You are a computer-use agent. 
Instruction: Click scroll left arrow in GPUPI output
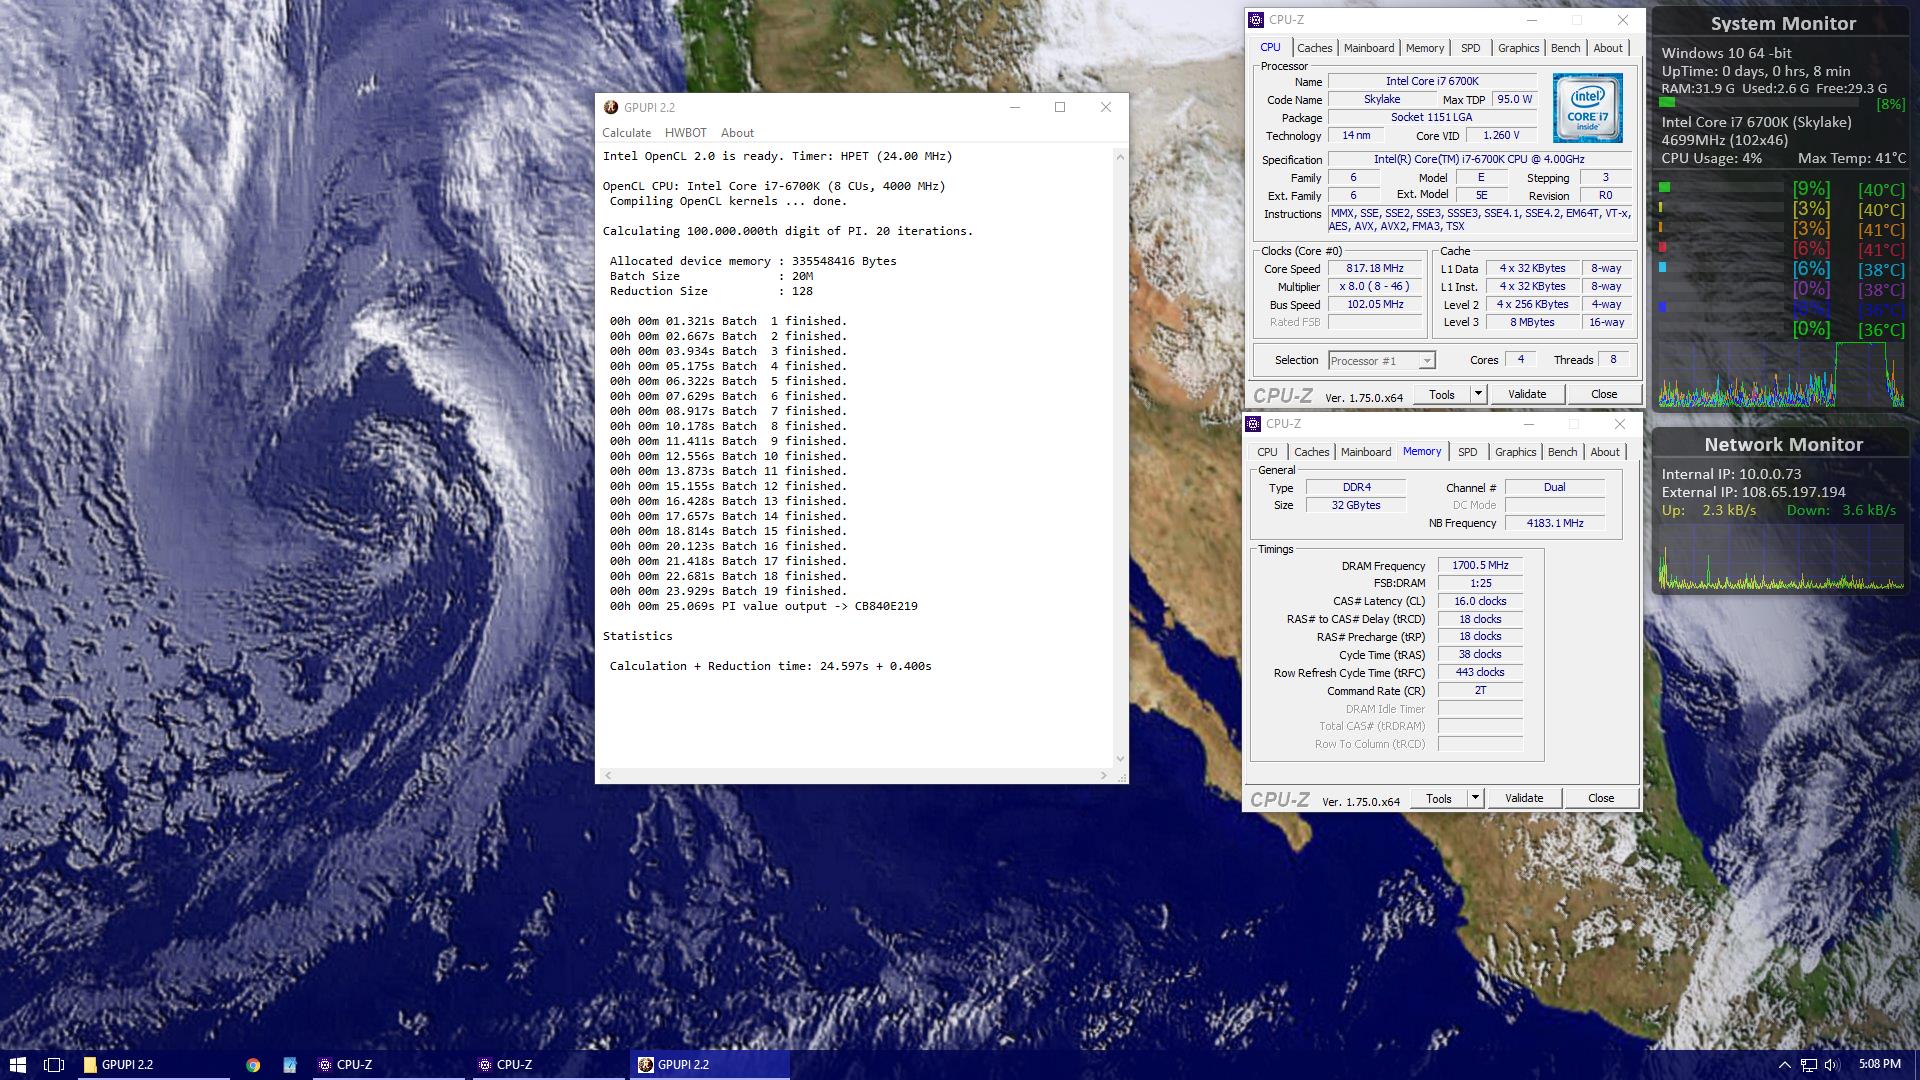tap(608, 775)
